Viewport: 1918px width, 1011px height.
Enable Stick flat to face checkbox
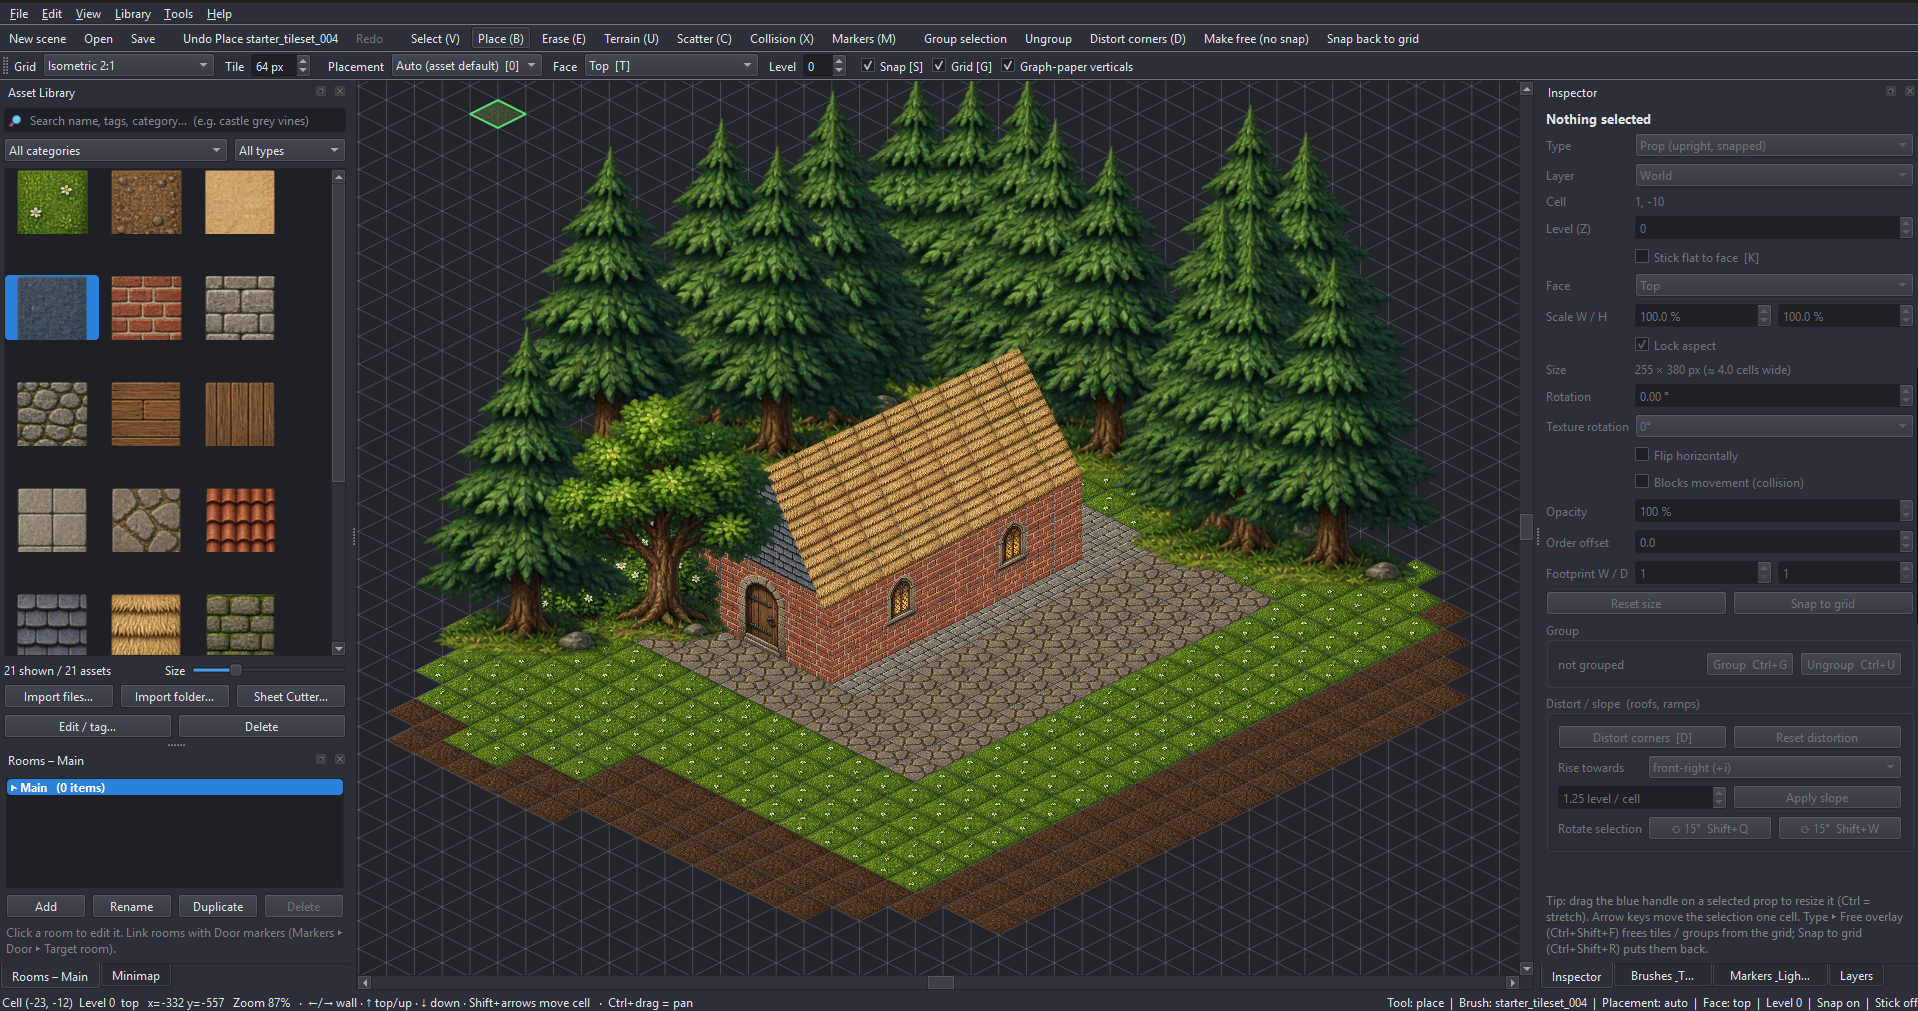coord(1641,257)
